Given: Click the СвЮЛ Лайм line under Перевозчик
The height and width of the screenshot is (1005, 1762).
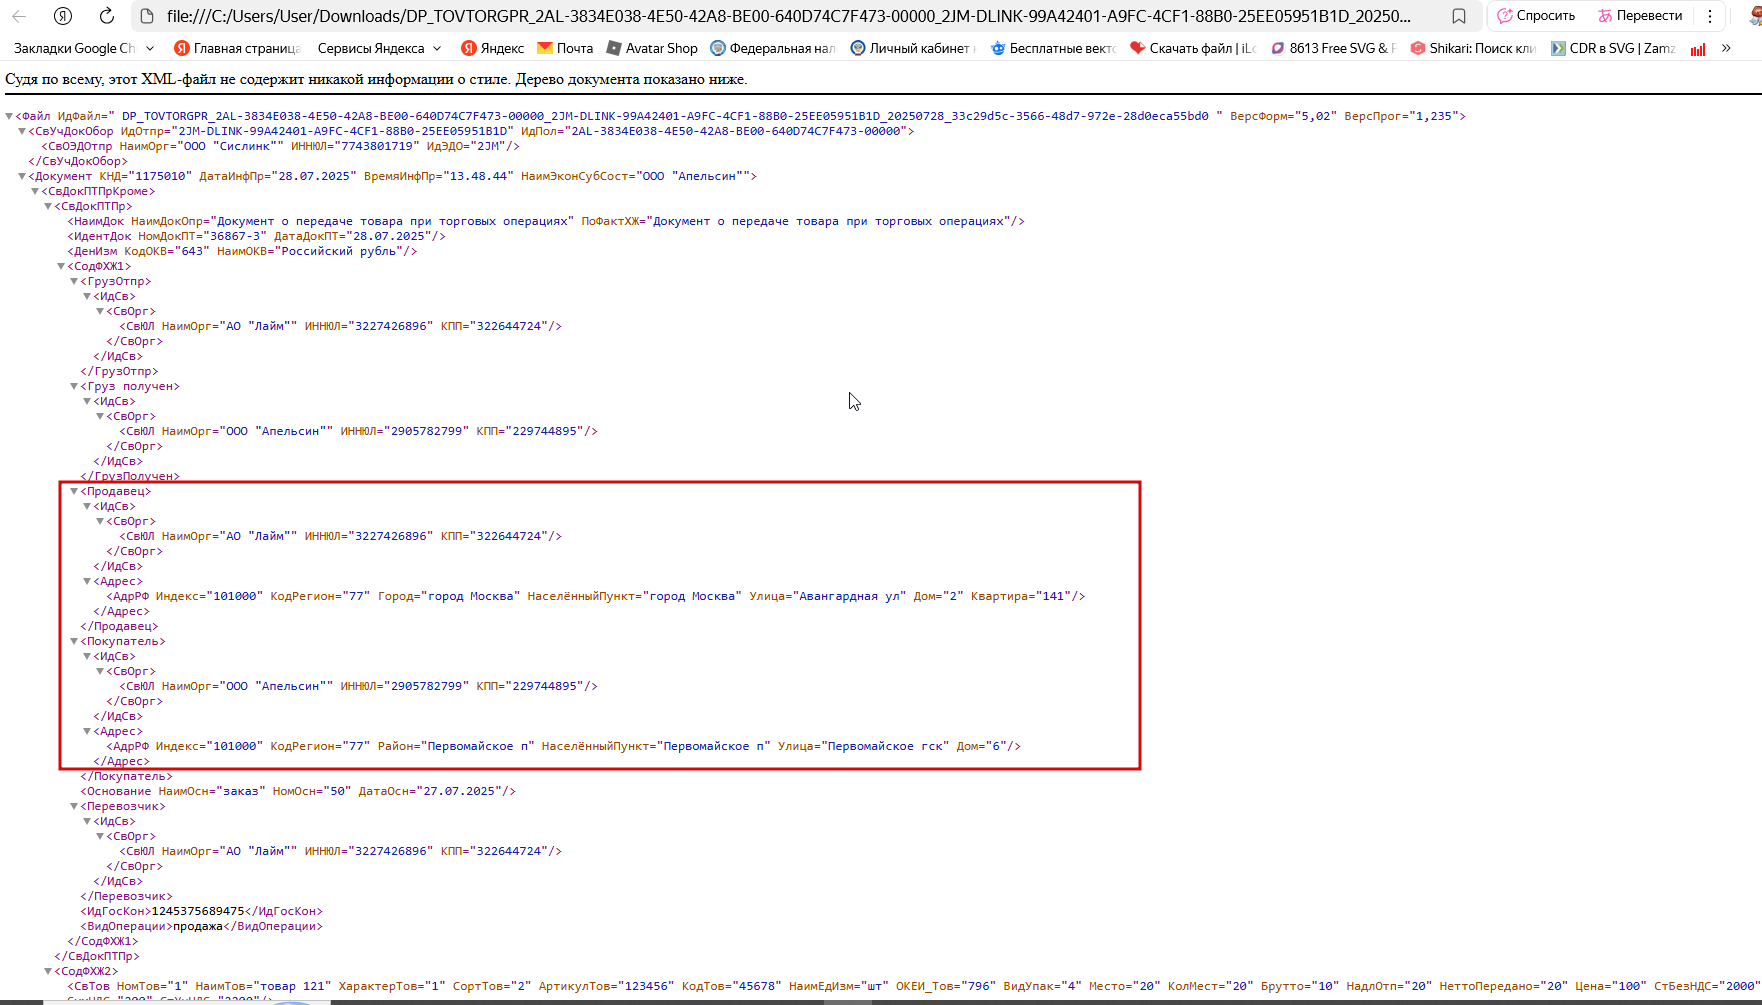Looking at the screenshot, I should pyautogui.click(x=340, y=851).
